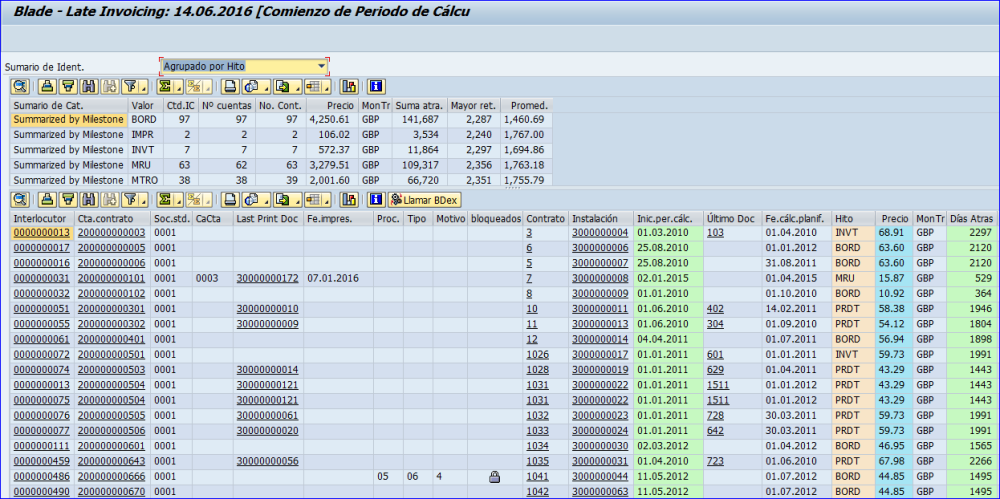
Task: Open Layout menu button in detail toolbar
Action: (316, 200)
